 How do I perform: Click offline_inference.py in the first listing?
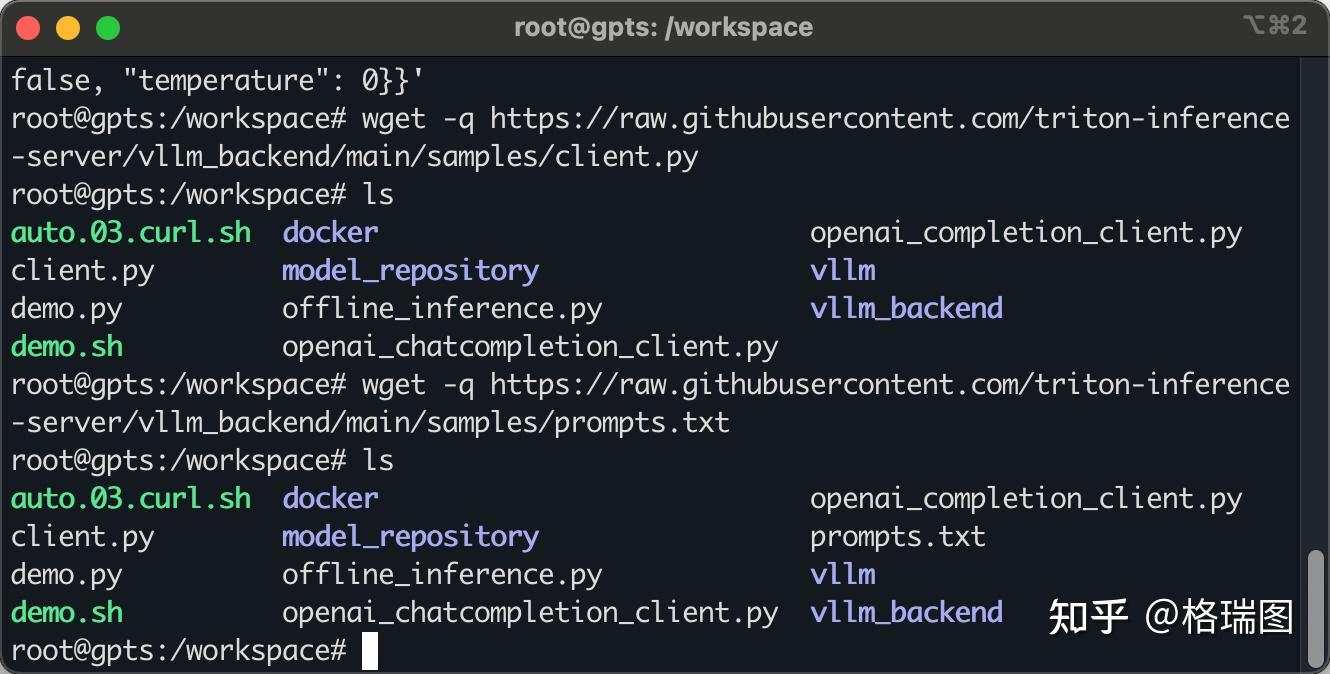tap(442, 309)
